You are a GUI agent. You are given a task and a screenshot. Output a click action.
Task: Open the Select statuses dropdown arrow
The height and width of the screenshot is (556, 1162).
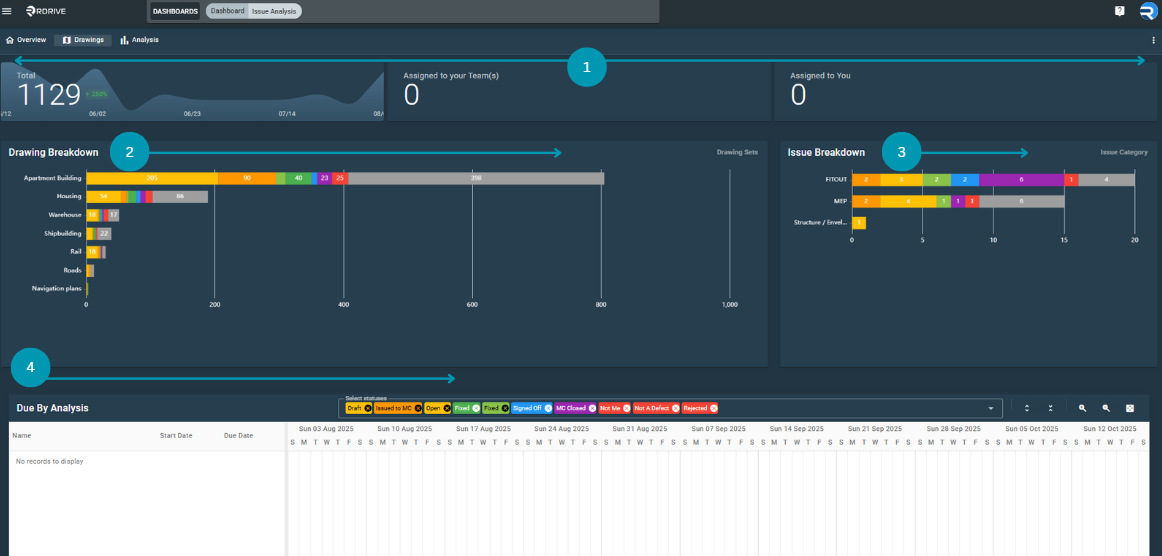pyautogui.click(x=991, y=408)
